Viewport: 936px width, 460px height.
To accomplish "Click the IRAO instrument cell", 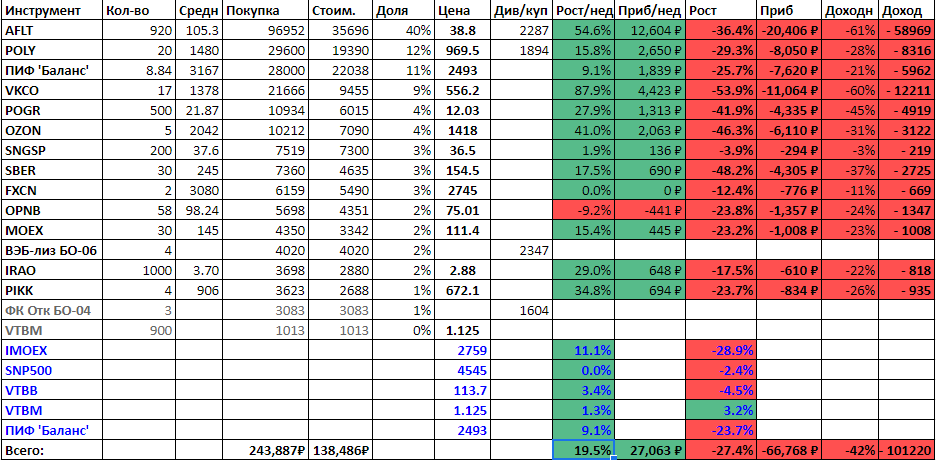I will [51, 270].
